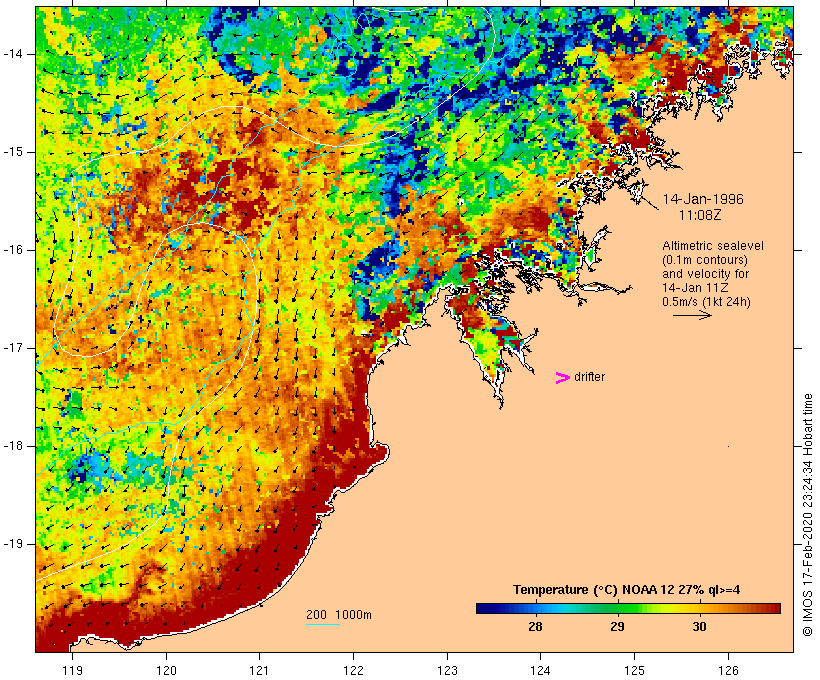The image size is (820, 680).
Task: Click the latitude label -16
Action: (x=12, y=250)
